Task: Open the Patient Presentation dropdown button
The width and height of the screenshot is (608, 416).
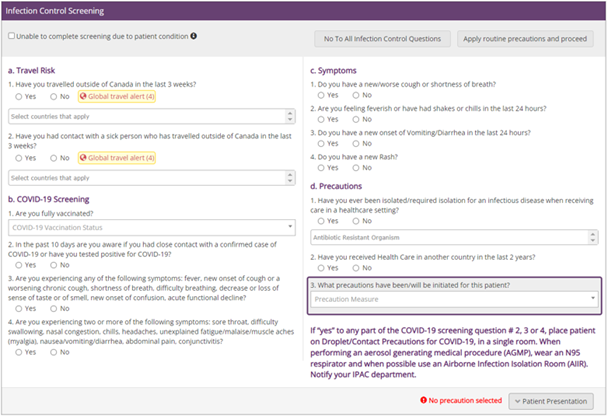Action: coord(551,401)
